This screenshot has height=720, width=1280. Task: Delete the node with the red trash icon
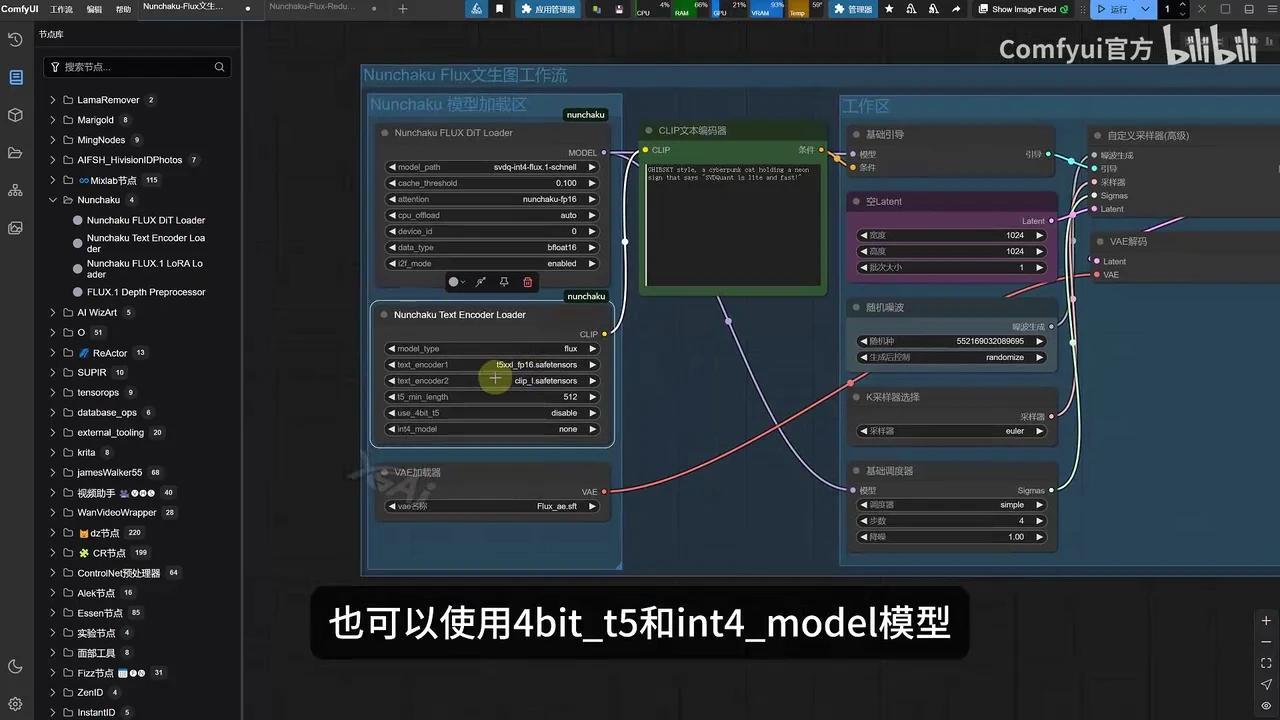point(527,283)
